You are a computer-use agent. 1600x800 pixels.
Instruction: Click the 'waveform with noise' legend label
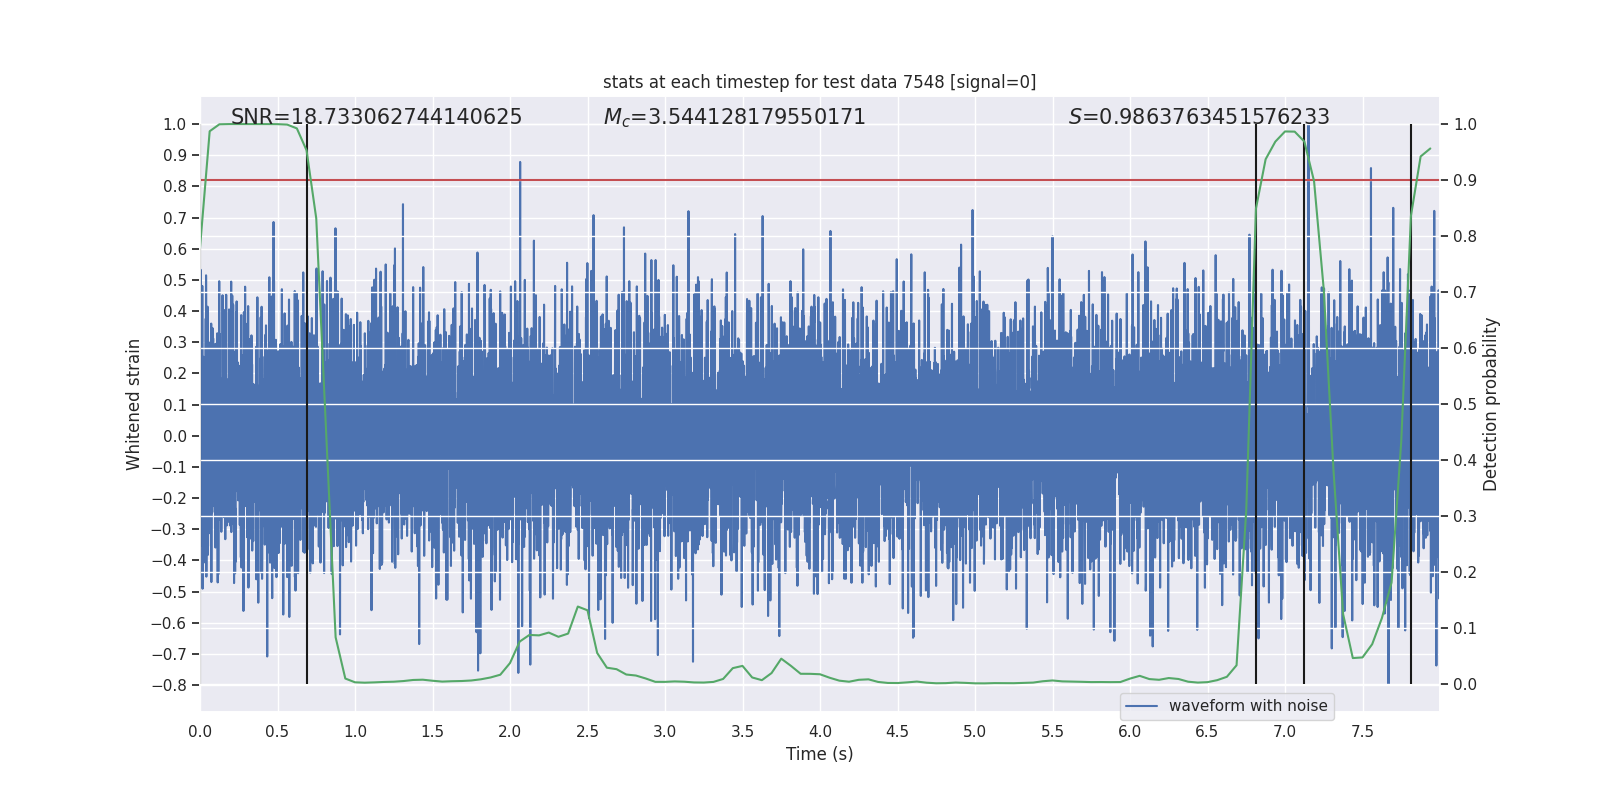(x=1247, y=706)
